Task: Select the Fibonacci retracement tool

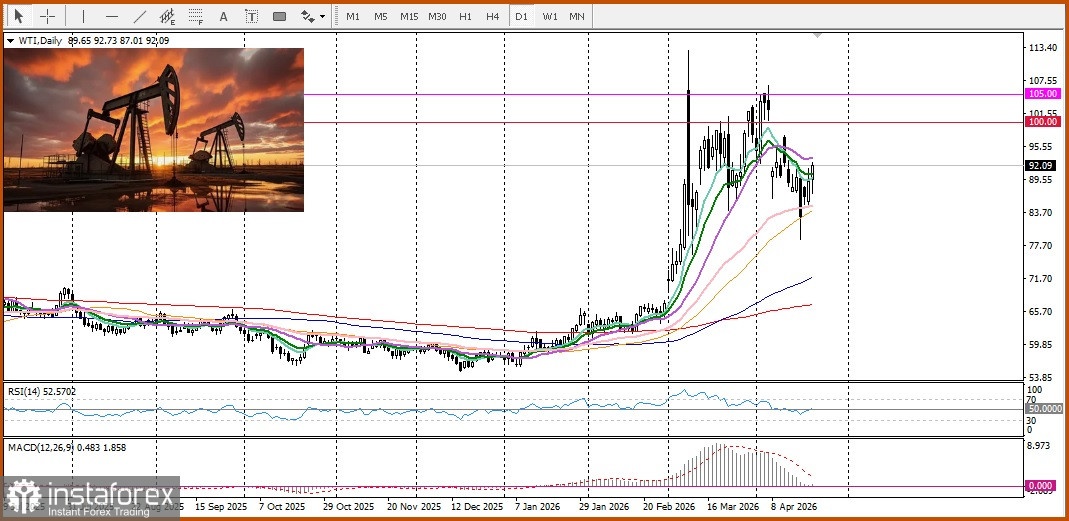Action: click(196, 17)
